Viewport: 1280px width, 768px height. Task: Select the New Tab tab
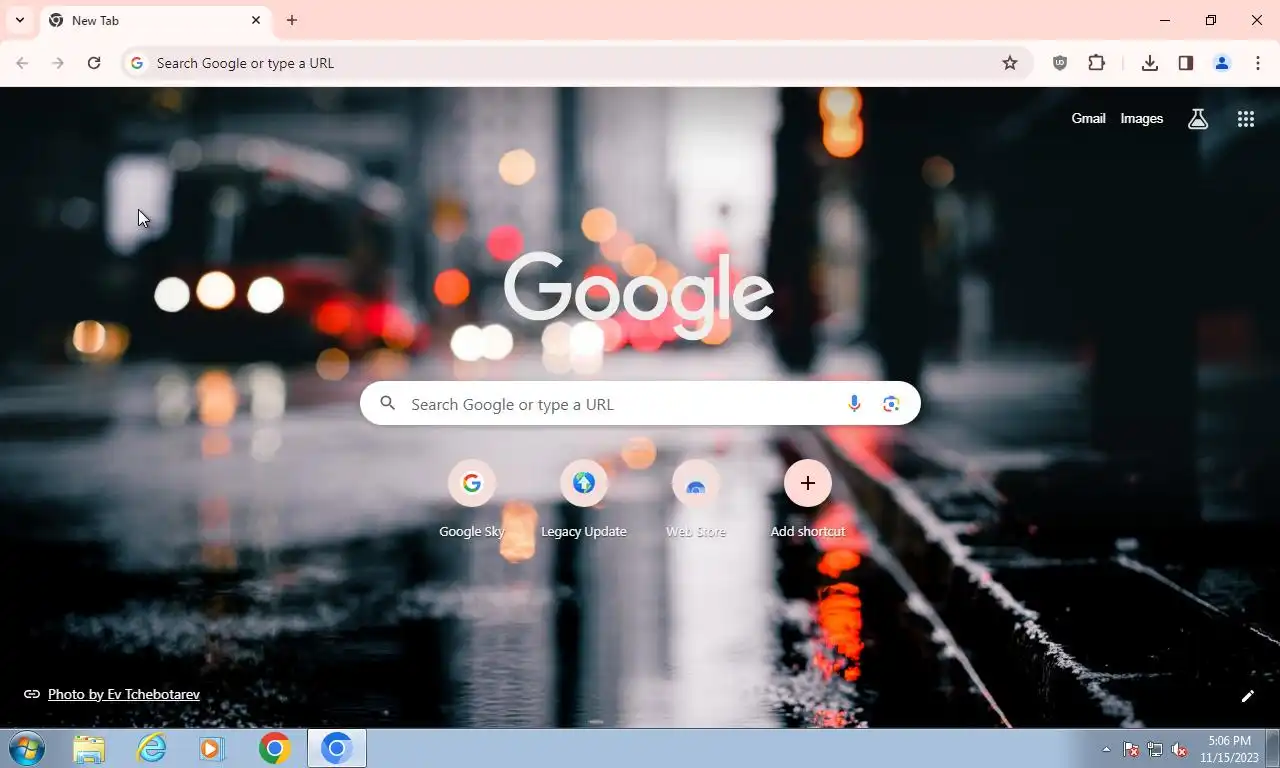click(155, 20)
